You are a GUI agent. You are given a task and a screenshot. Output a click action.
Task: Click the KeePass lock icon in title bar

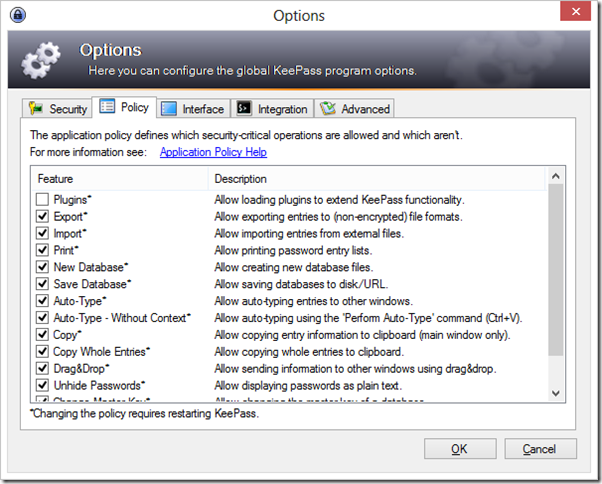[18, 15]
